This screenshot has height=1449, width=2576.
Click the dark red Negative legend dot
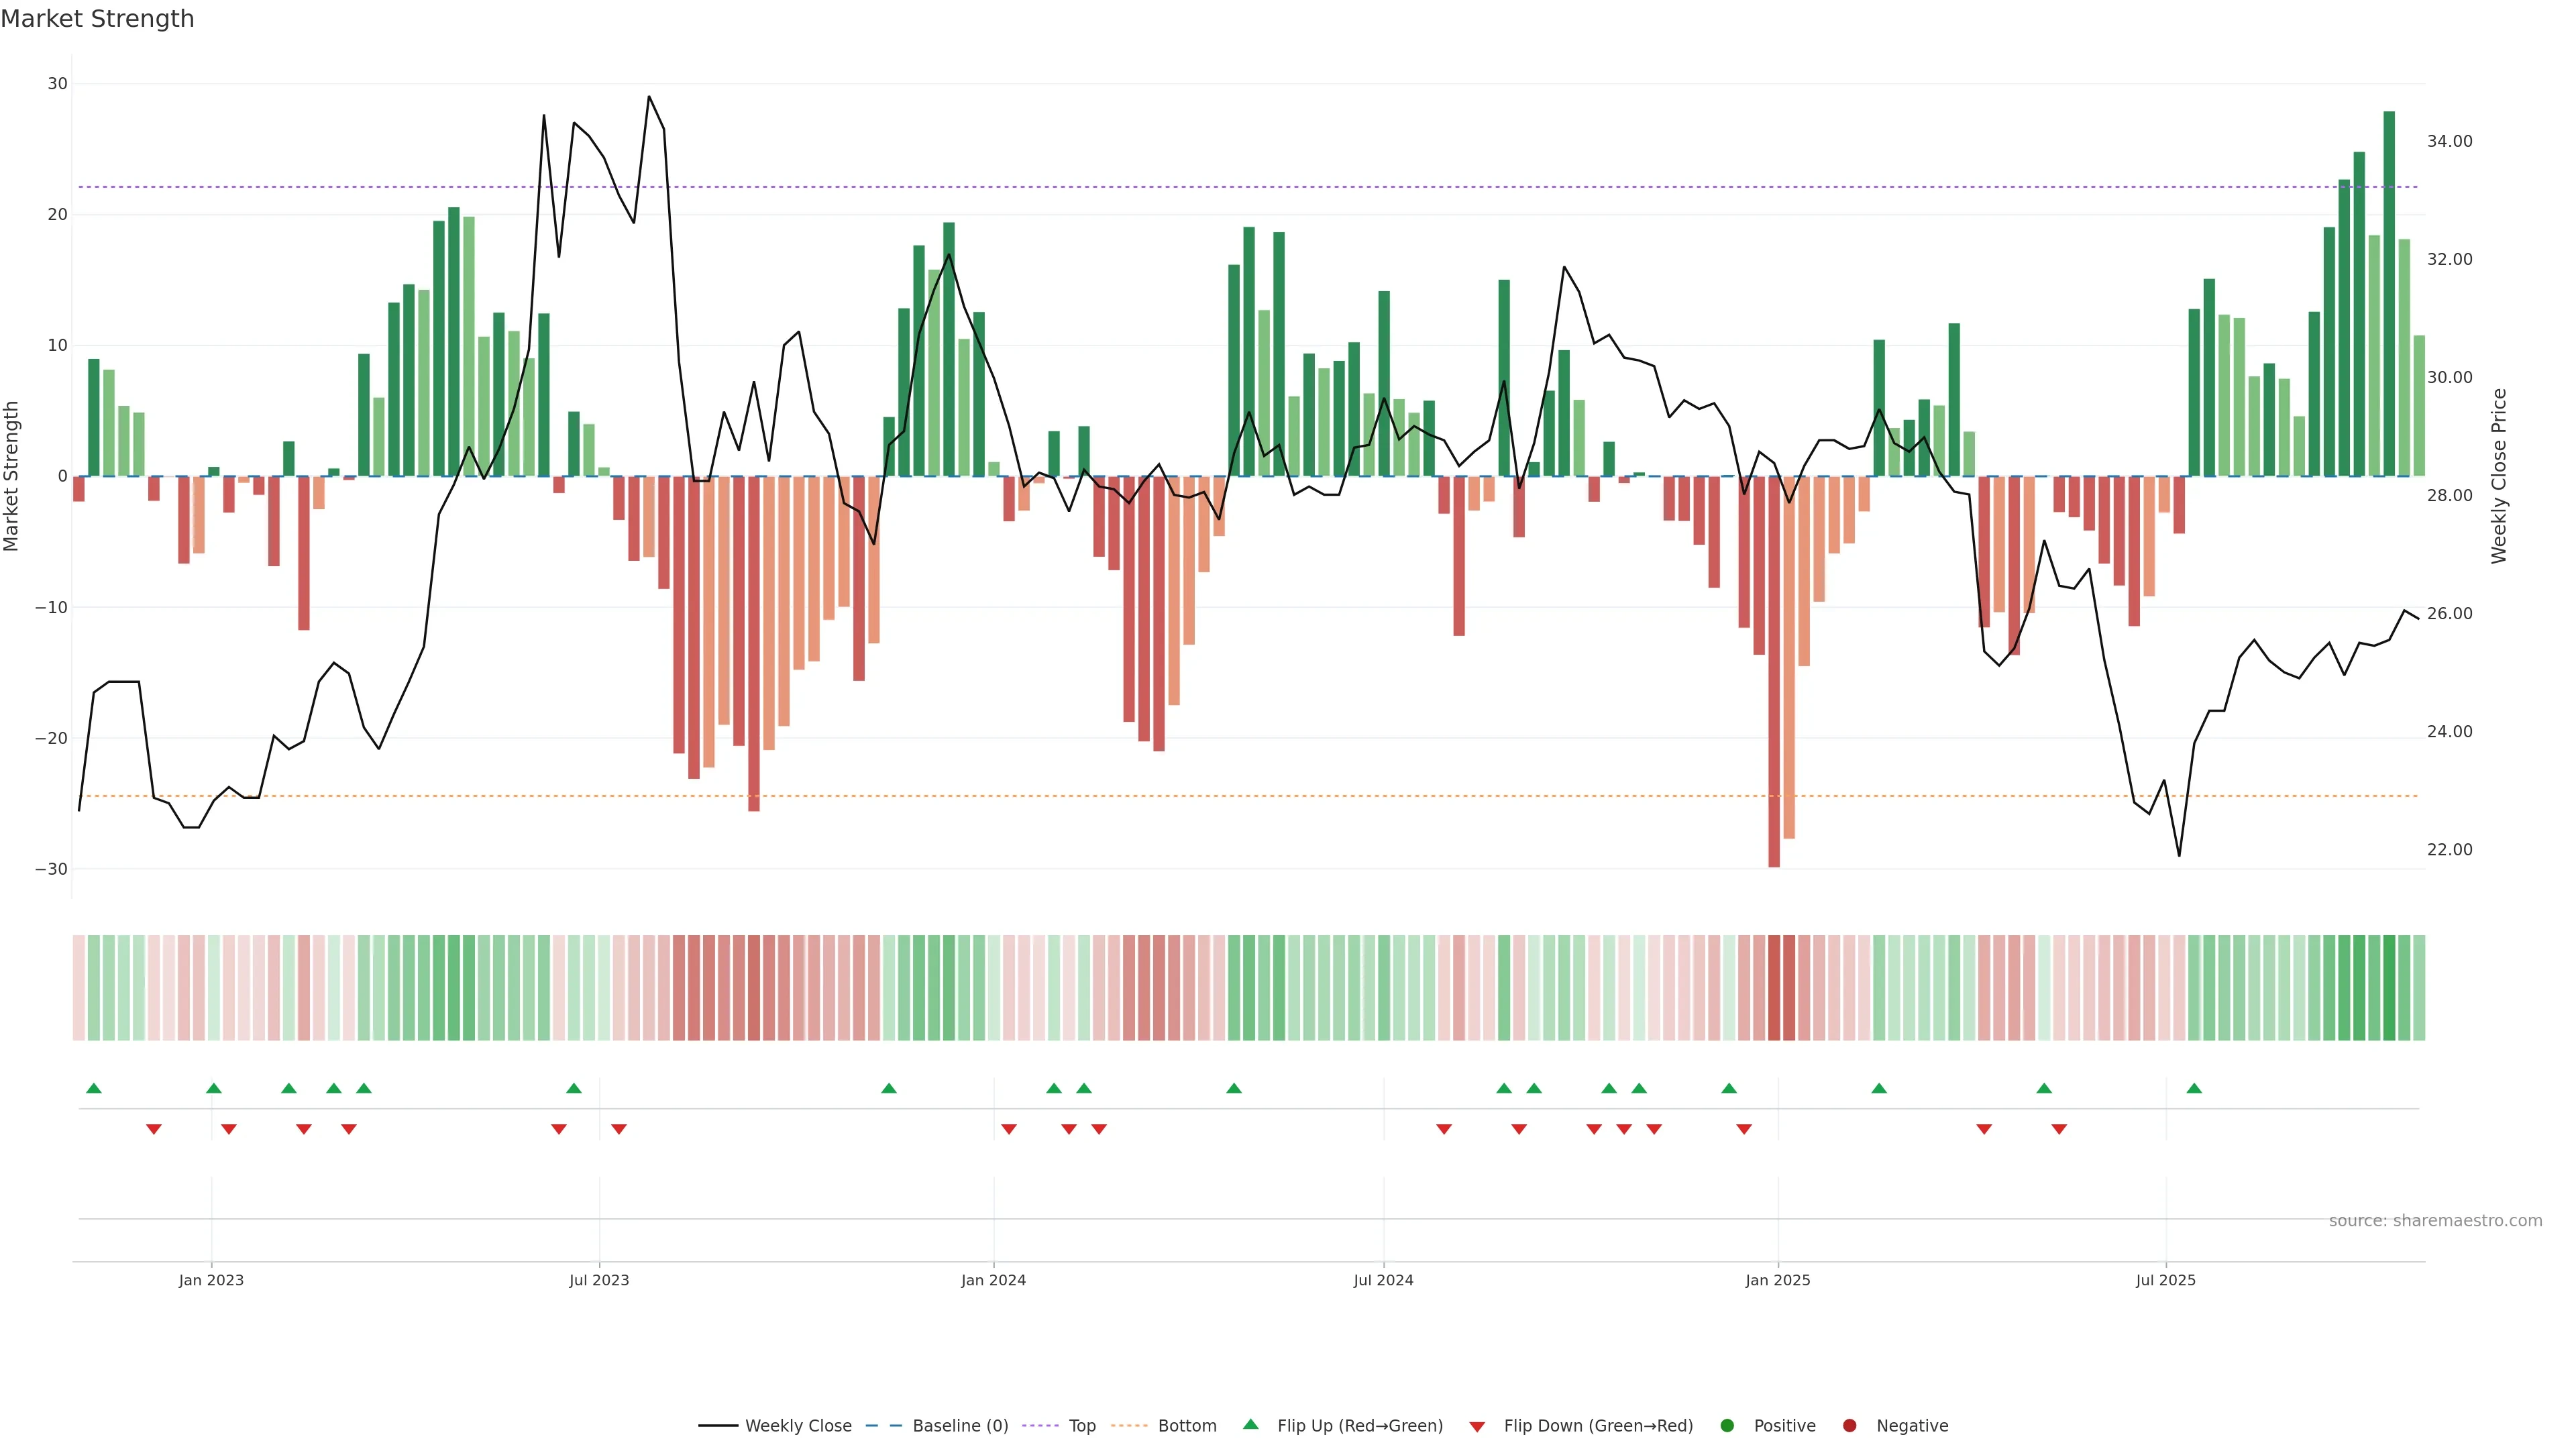click(x=1849, y=1426)
